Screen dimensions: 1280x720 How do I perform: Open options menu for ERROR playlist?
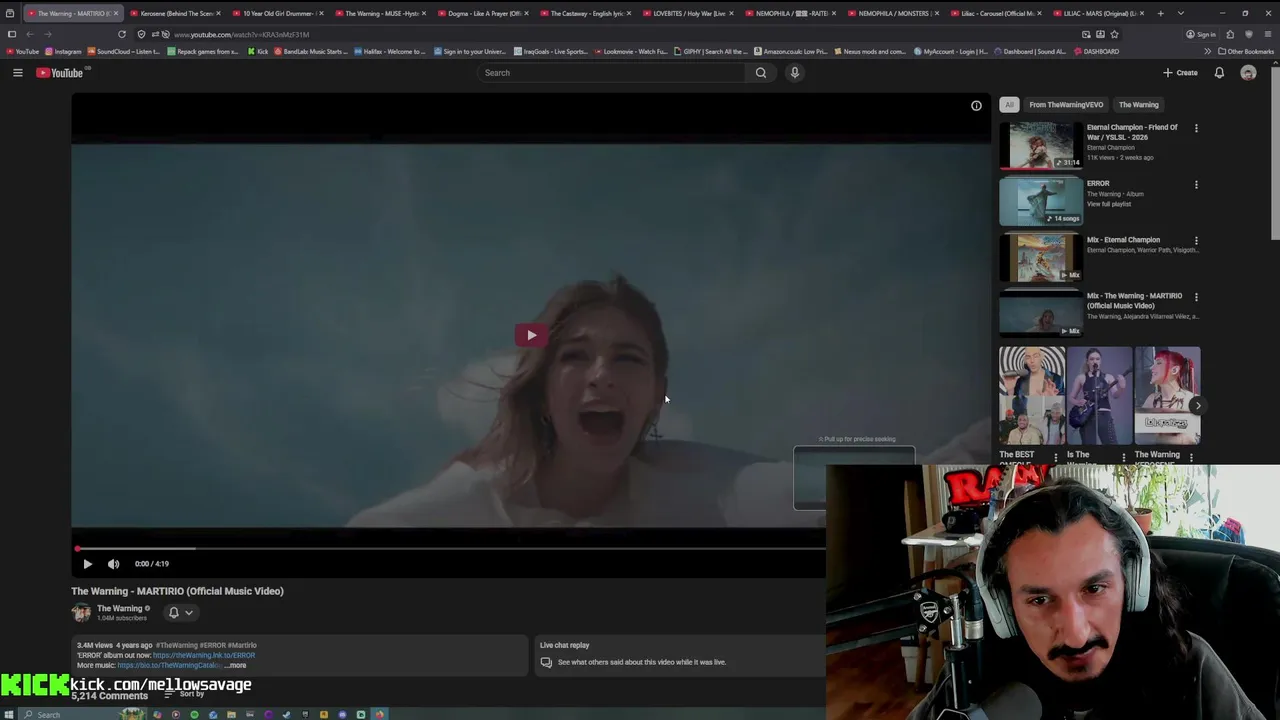click(x=1196, y=184)
